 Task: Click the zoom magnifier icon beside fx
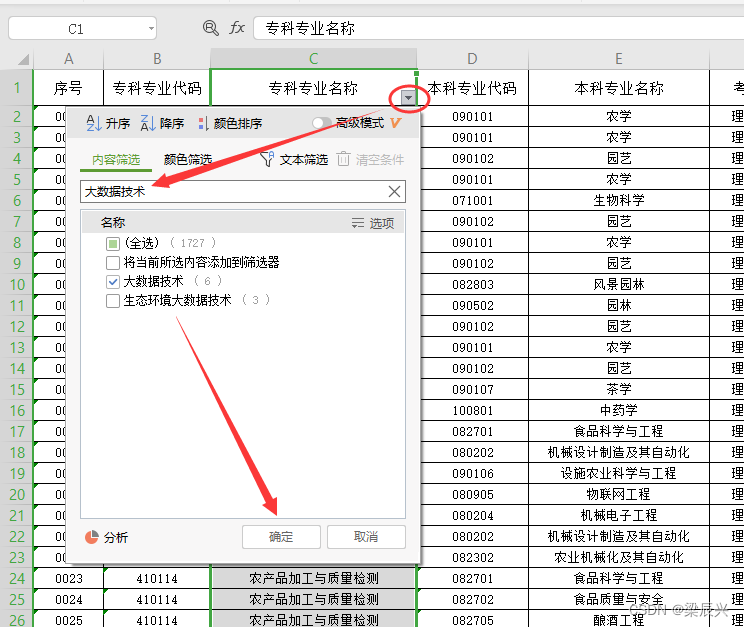[x=210, y=28]
